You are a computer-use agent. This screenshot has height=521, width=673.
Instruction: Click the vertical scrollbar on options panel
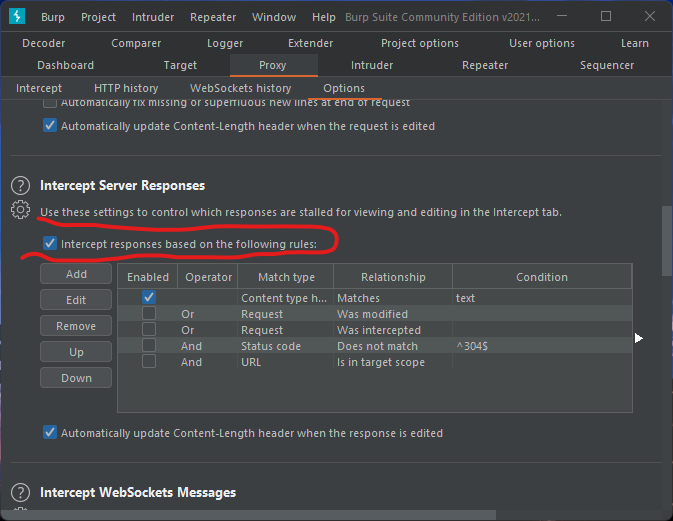(x=666, y=240)
